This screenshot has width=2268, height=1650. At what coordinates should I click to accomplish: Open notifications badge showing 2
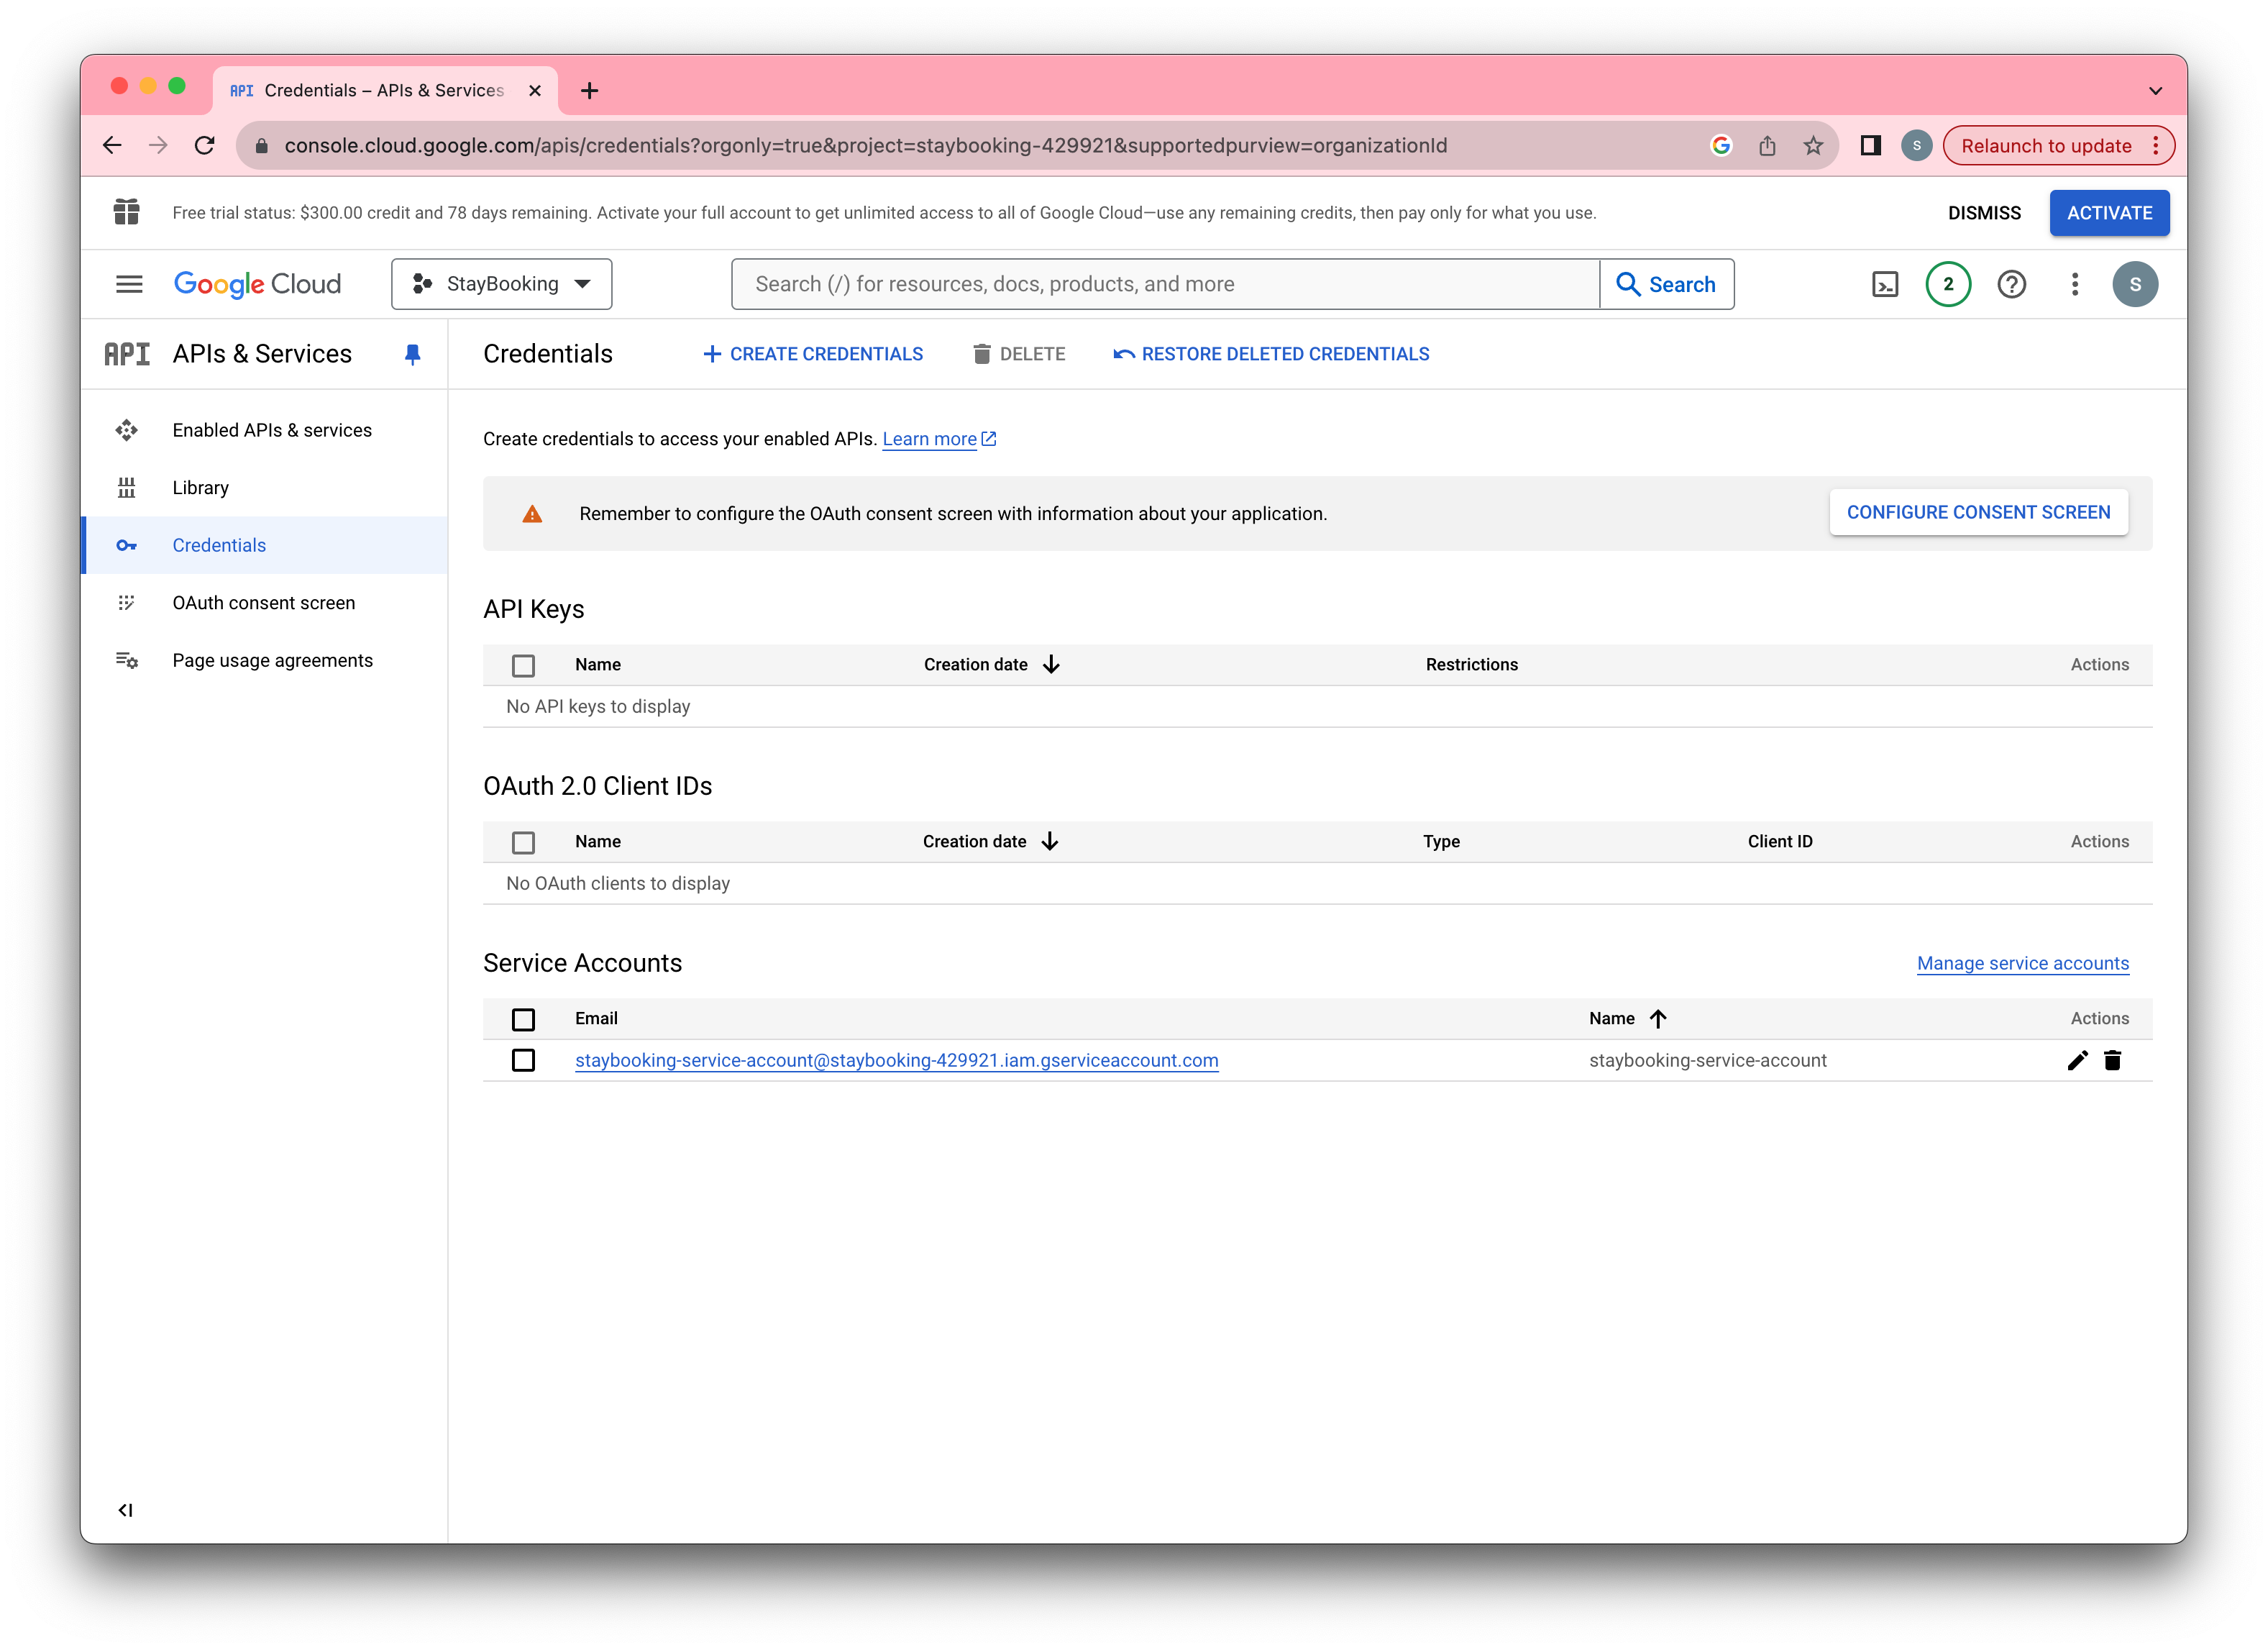tap(1947, 285)
